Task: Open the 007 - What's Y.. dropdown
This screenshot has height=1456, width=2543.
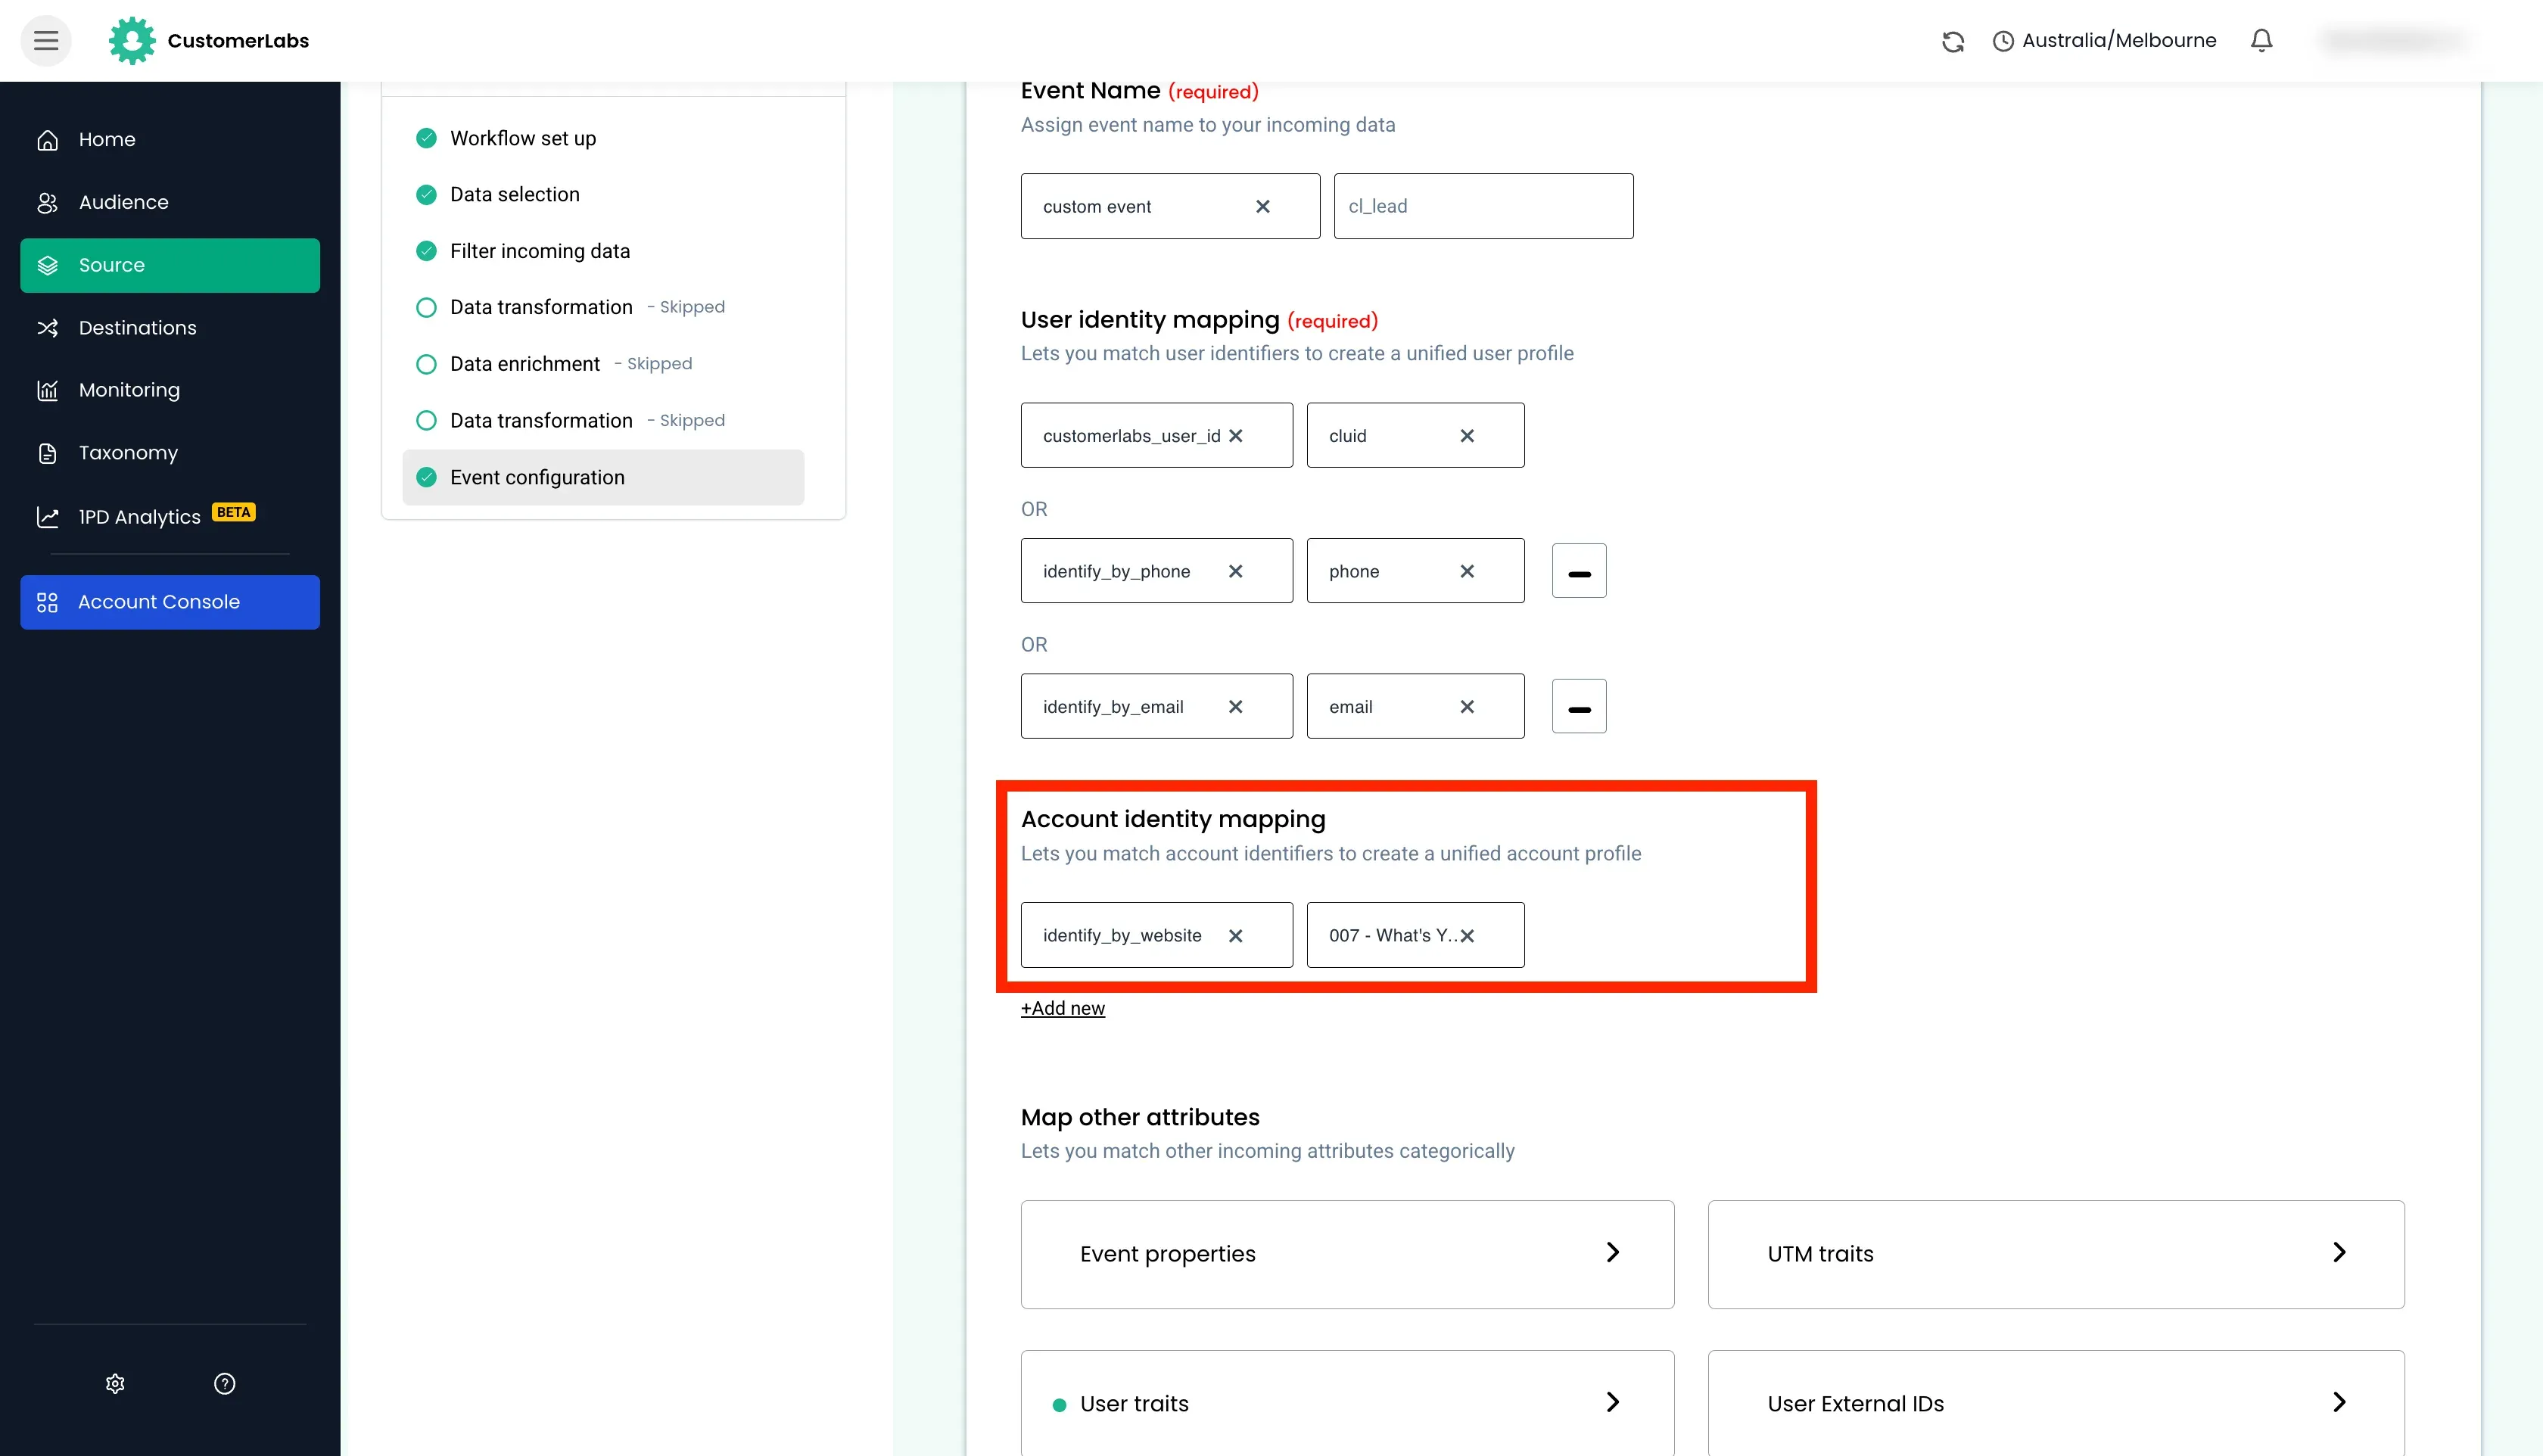Action: (x=1415, y=935)
